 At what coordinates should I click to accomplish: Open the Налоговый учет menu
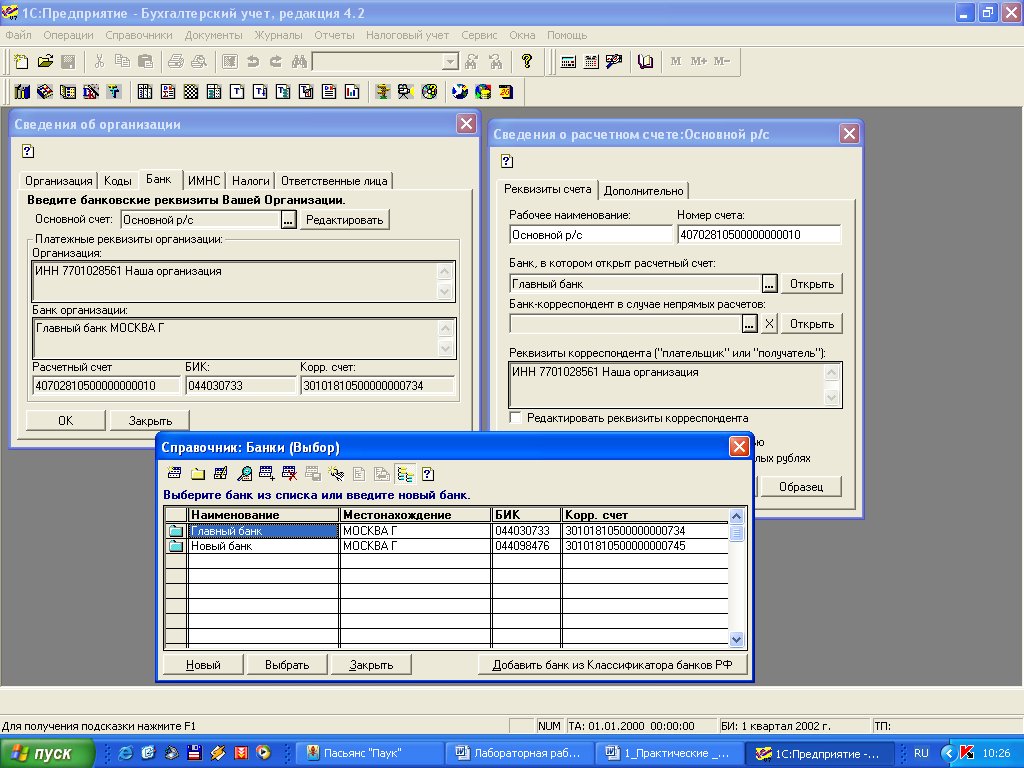click(x=407, y=35)
